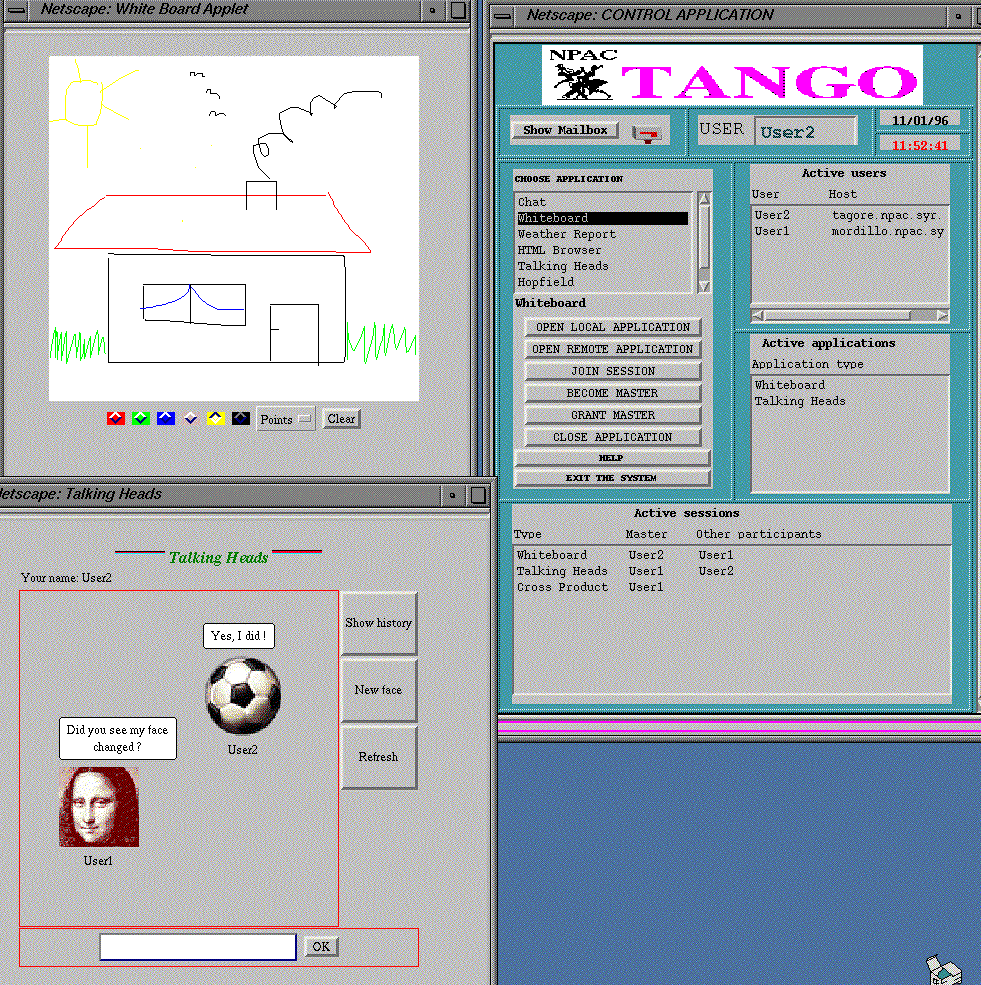Click Exit The System button

[x=612, y=478]
